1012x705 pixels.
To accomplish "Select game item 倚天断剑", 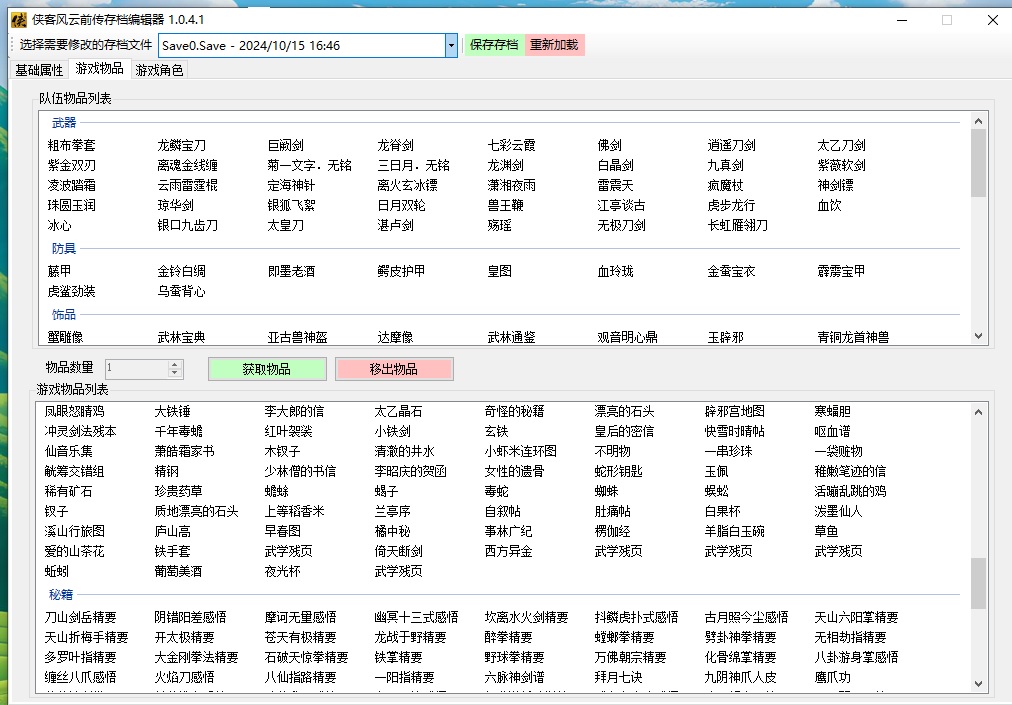I will (399, 551).
